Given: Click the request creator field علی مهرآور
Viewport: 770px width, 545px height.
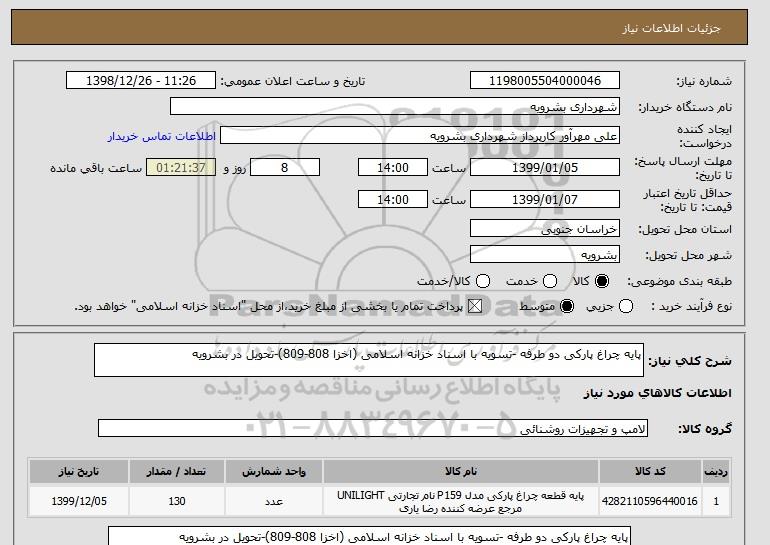Looking at the screenshot, I should (420, 136).
